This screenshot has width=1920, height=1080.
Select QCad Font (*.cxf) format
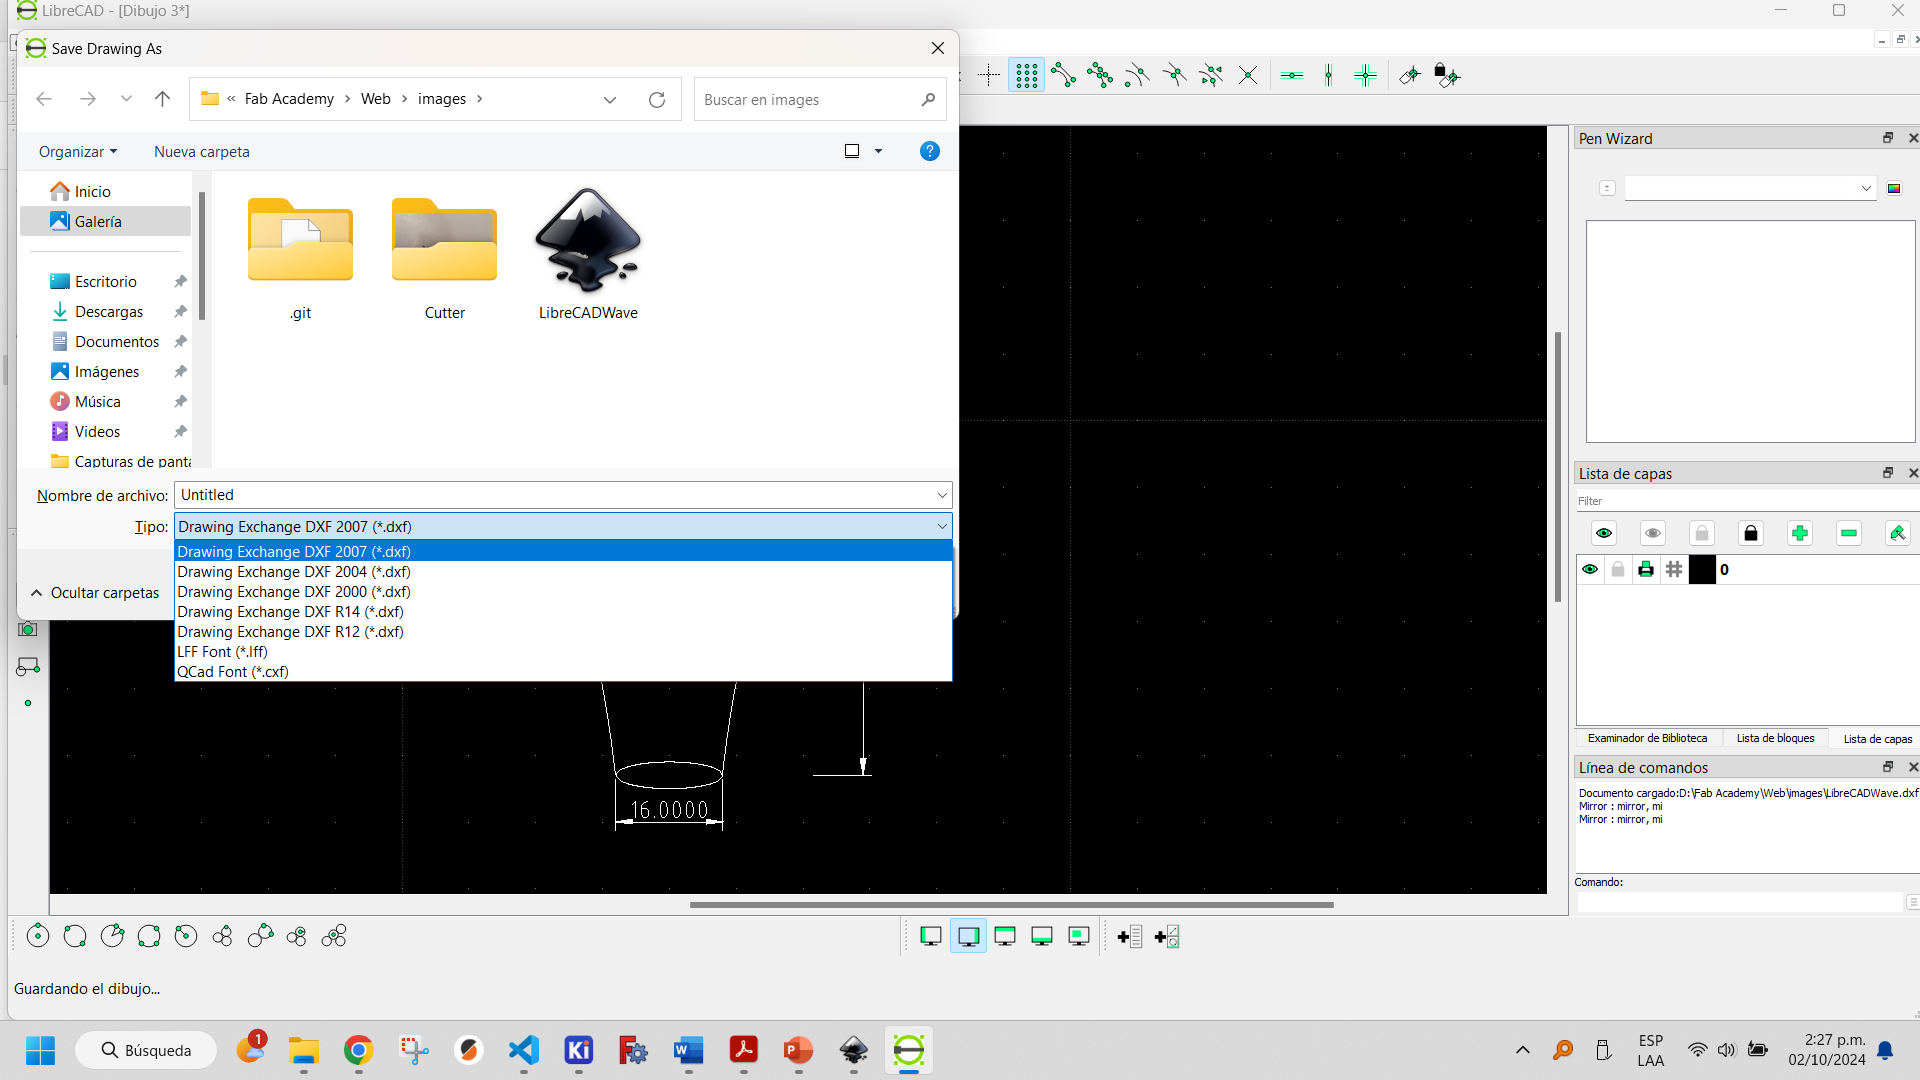point(563,672)
